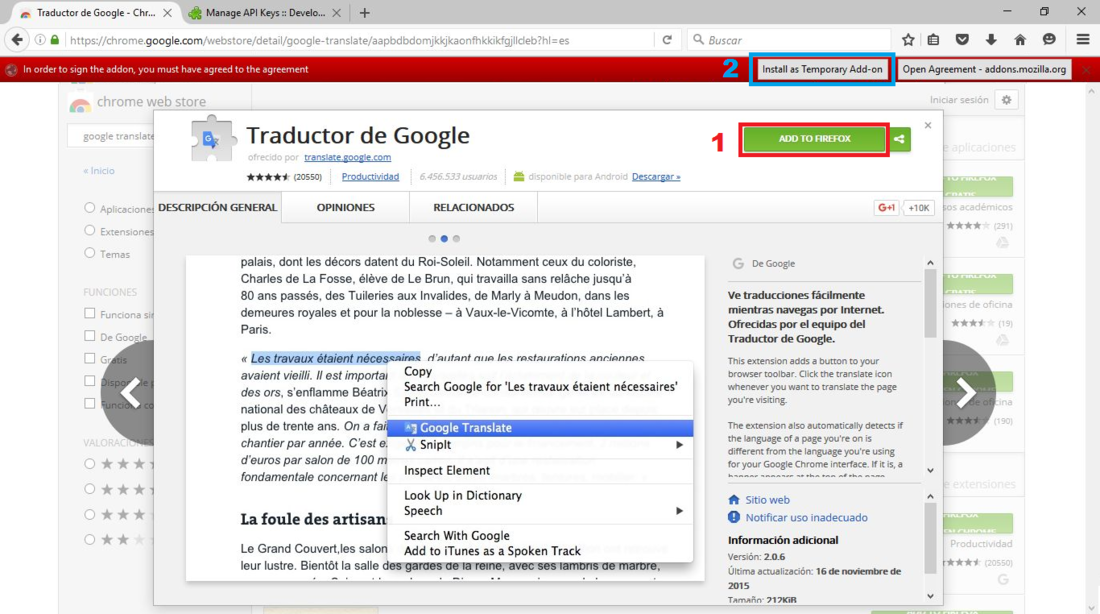Open the Pocket icon in toolbar

[962, 40]
